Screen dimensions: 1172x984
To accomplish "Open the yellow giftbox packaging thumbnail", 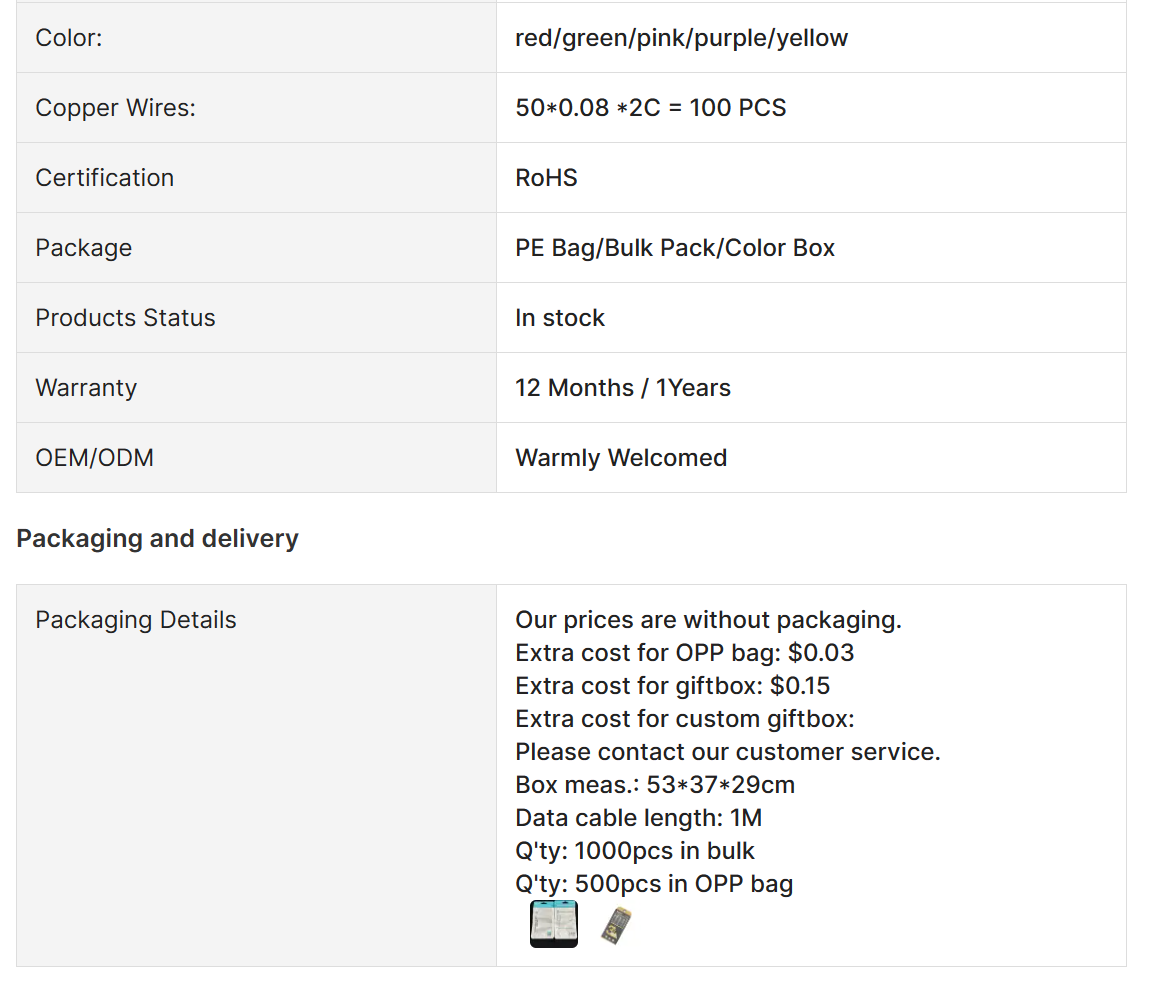I will point(619,925).
